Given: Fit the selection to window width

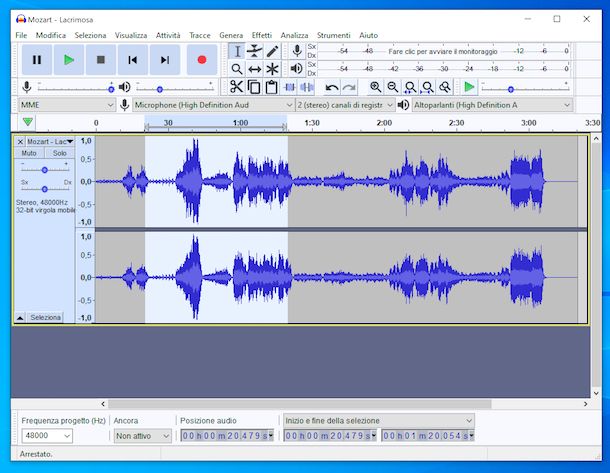Looking at the screenshot, I should [x=410, y=87].
